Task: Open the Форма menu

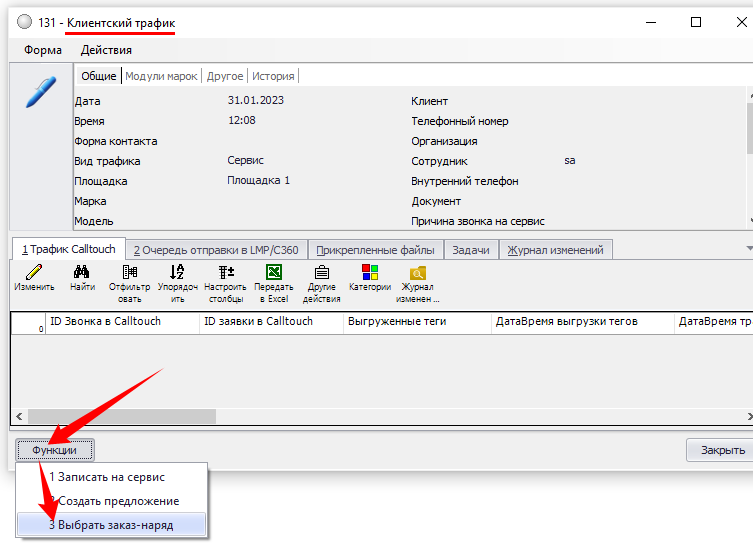Action: pos(43,50)
